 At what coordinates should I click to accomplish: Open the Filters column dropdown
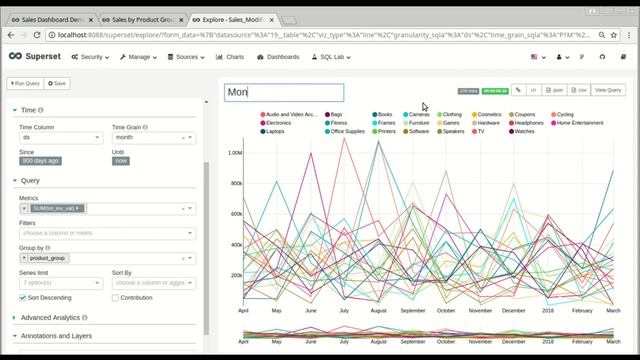[x=107, y=233]
